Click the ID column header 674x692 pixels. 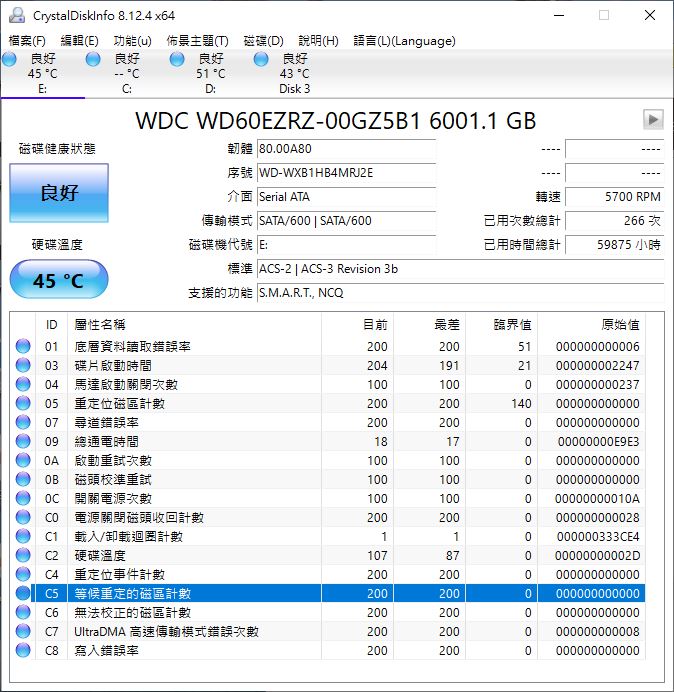(x=51, y=325)
